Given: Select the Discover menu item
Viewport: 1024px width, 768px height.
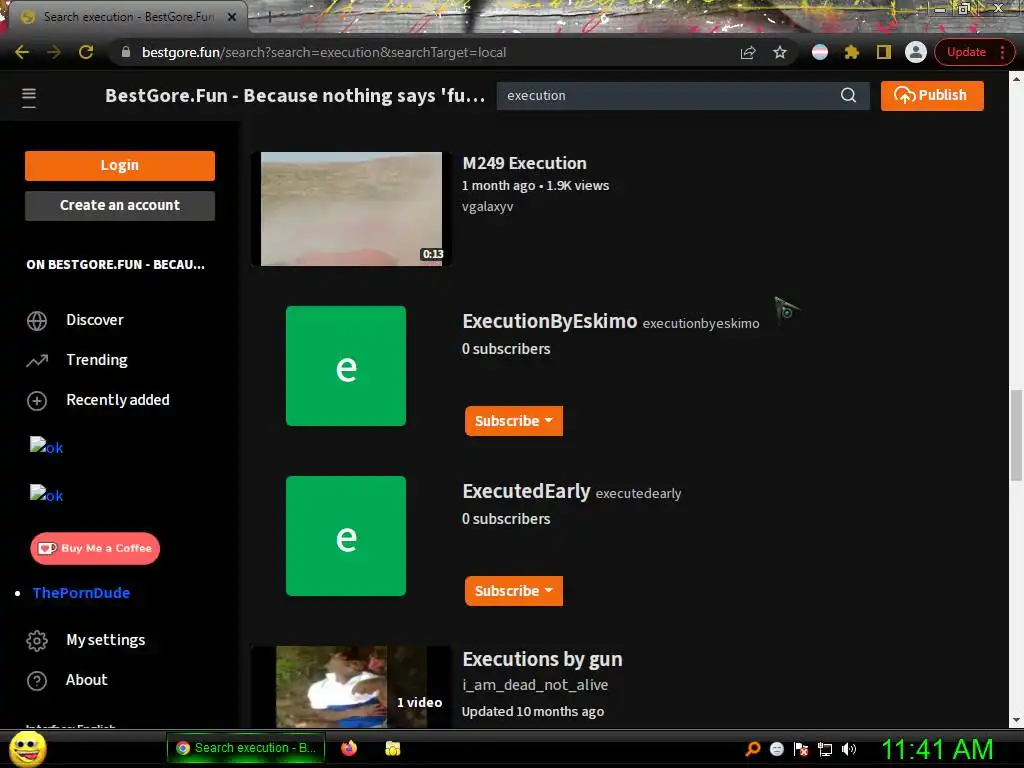Looking at the screenshot, I should (x=95, y=320).
